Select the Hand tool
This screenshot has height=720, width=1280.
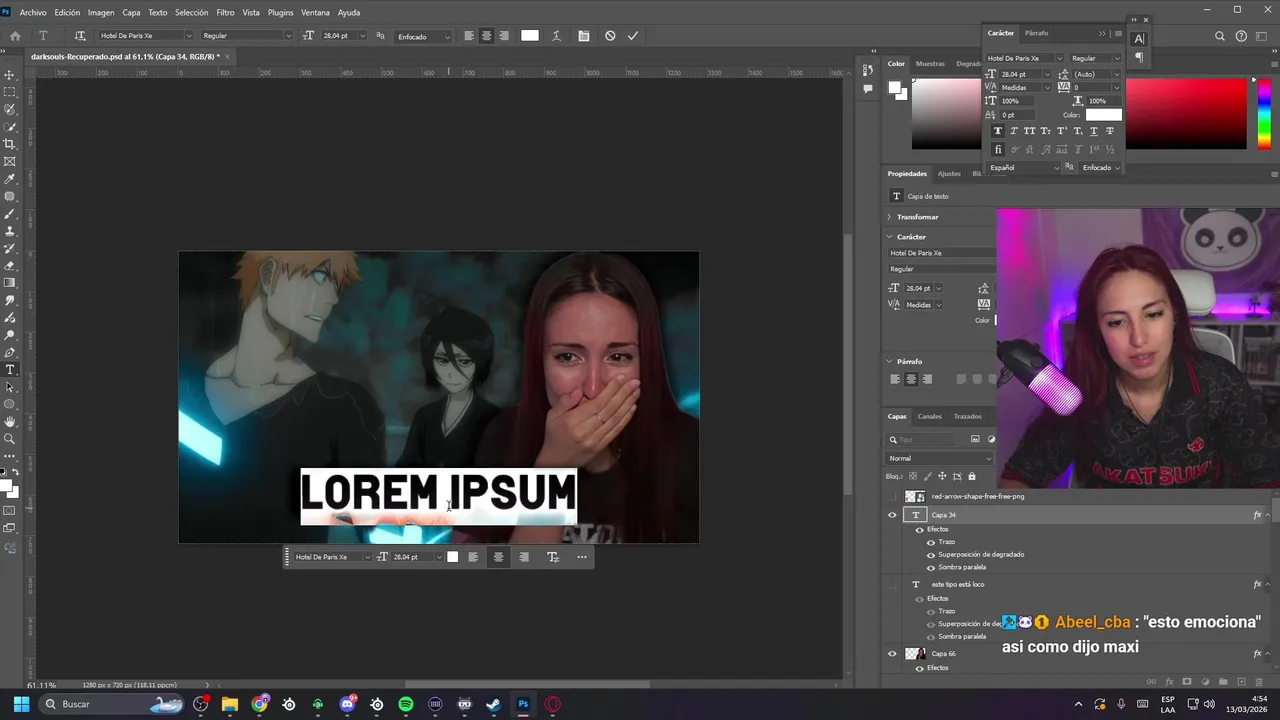(x=10, y=422)
